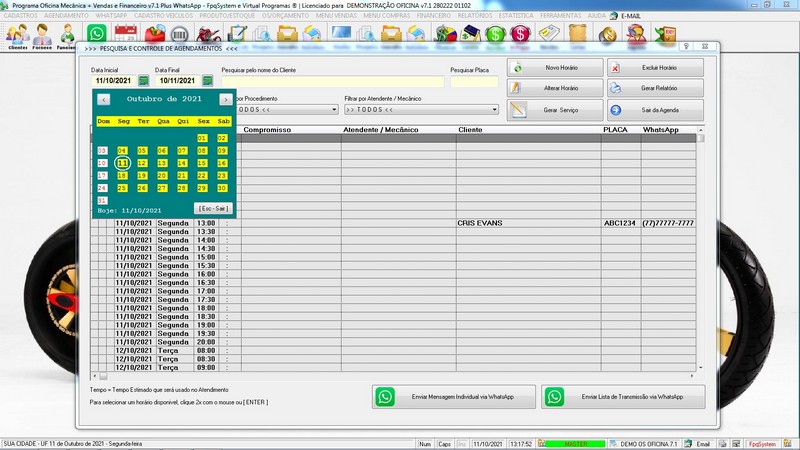
Task: Open calendar picker beside Data Final
Action: click(207, 81)
